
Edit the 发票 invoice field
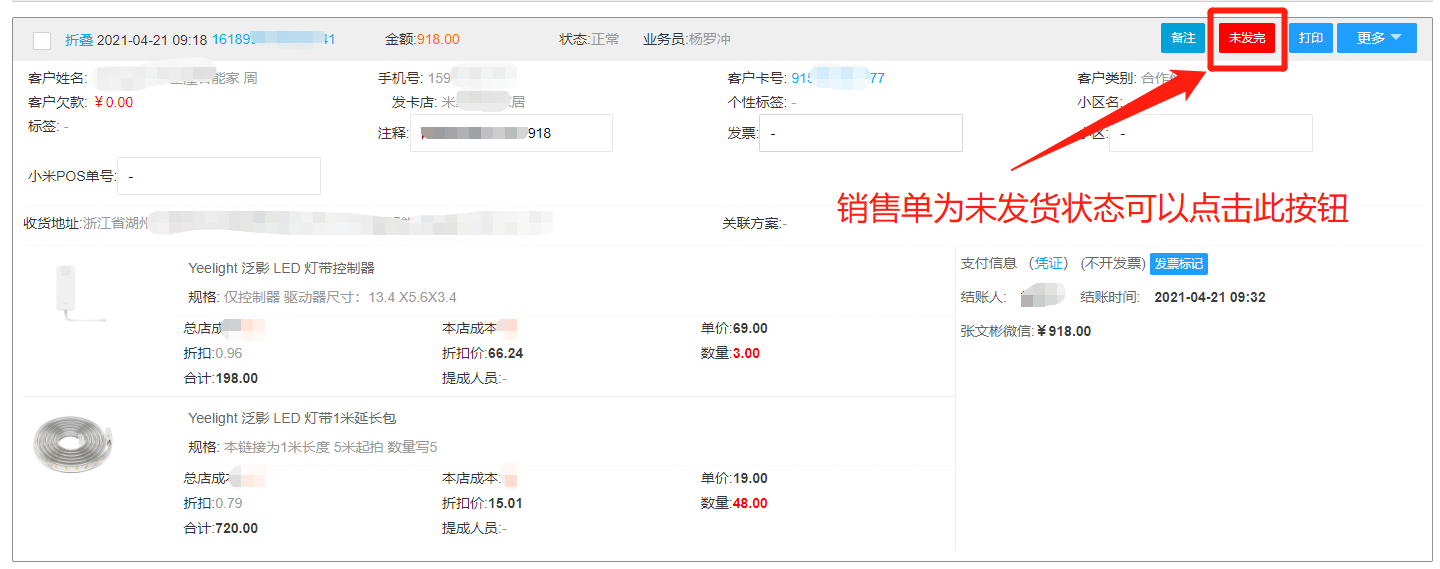[861, 133]
